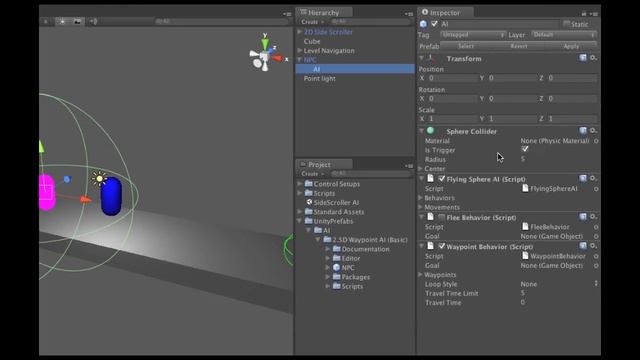This screenshot has height=360, width=640.
Task: Click the Prefab Revert button
Action: click(x=519, y=46)
